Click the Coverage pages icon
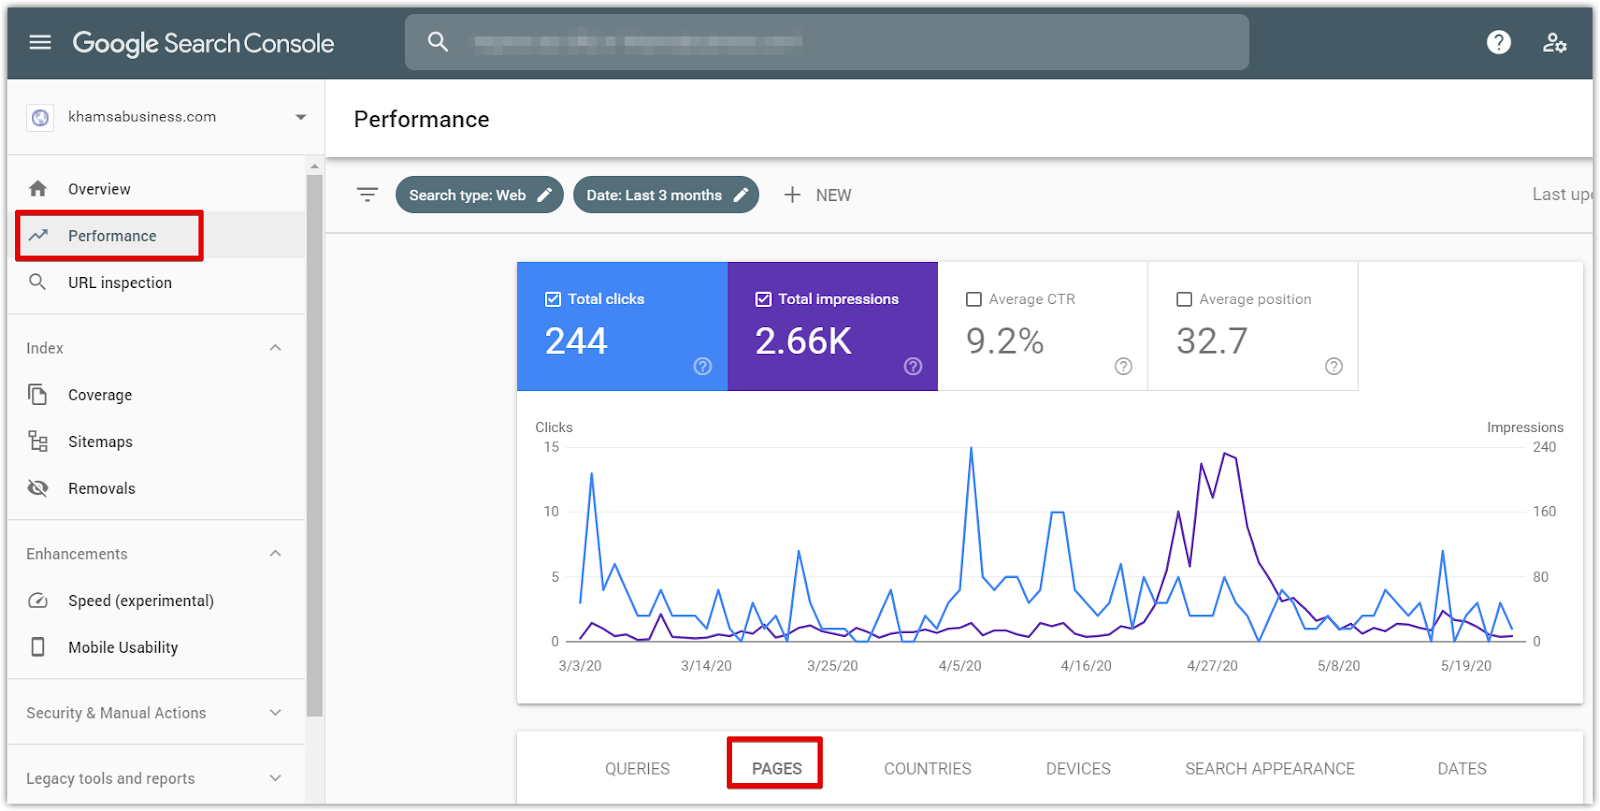This screenshot has width=1600, height=811. 38,395
